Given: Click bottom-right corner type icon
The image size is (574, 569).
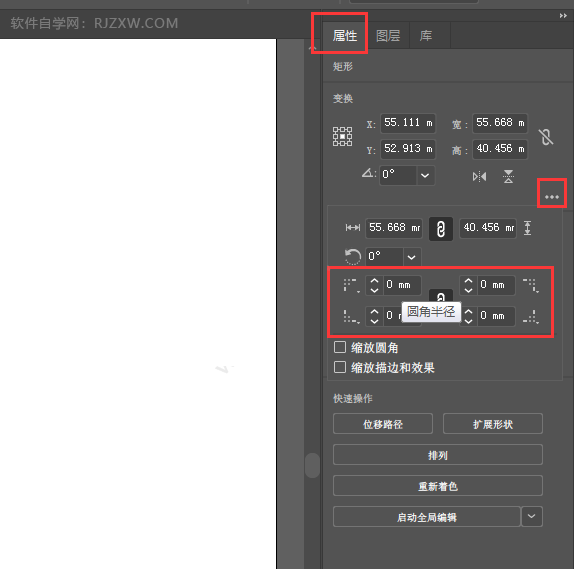Looking at the screenshot, I should click(x=531, y=316).
